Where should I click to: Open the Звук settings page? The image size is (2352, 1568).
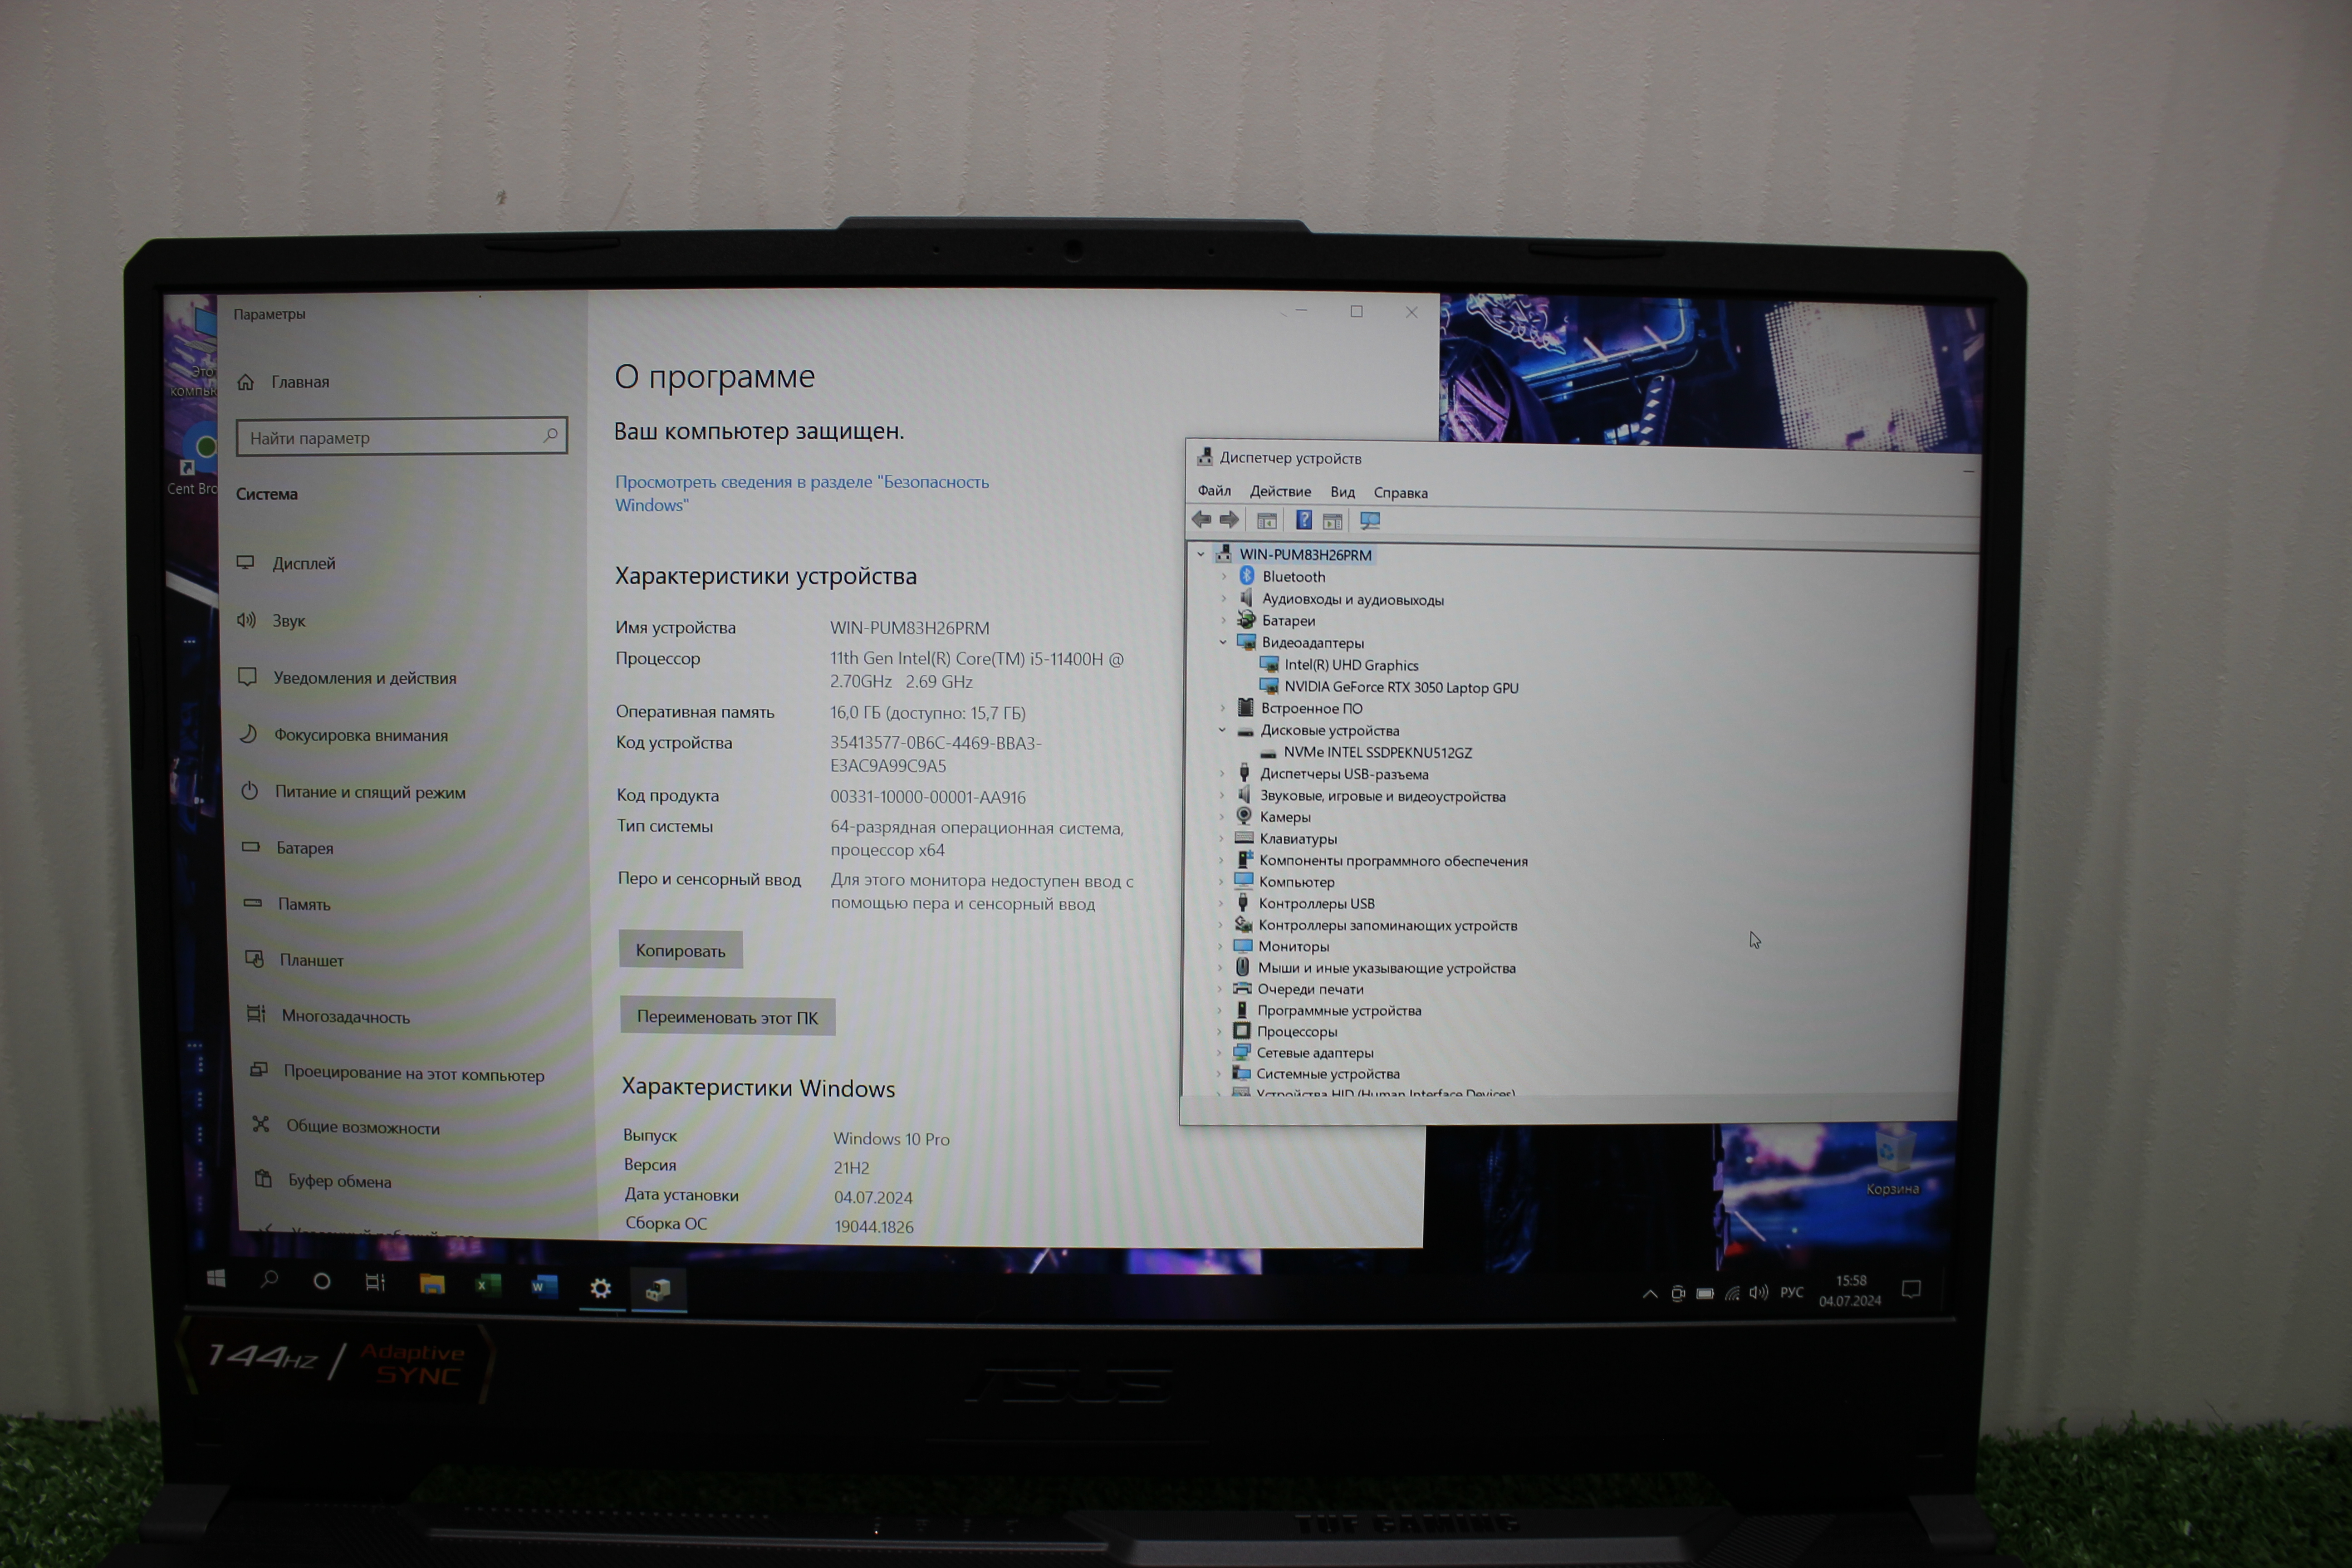tap(272, 620)
